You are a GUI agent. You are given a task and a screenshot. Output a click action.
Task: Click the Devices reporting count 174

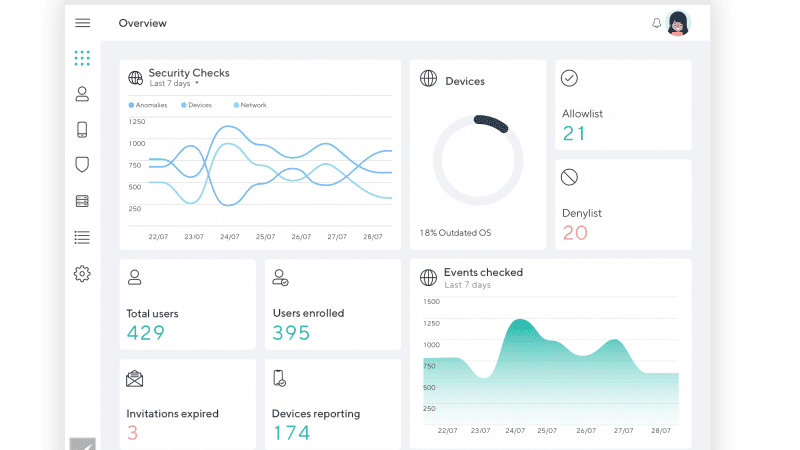[291, 433]
